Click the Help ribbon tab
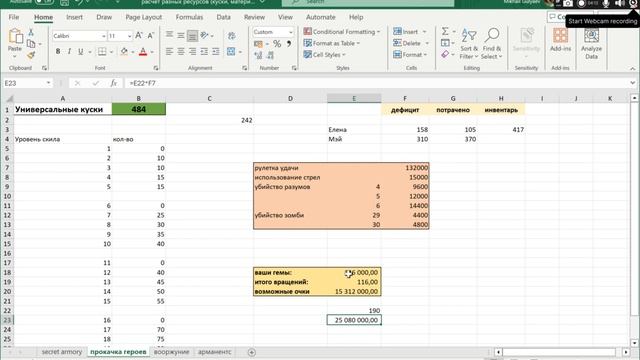This screenshot has height=360, width=640. click(x=356, y=17)
